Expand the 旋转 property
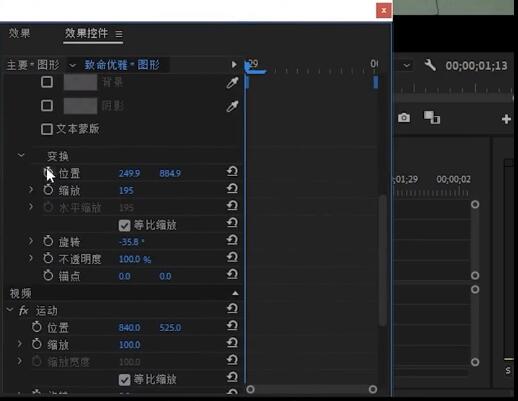Viewport: 518px width, 401px height. click(x=31, y=240)
